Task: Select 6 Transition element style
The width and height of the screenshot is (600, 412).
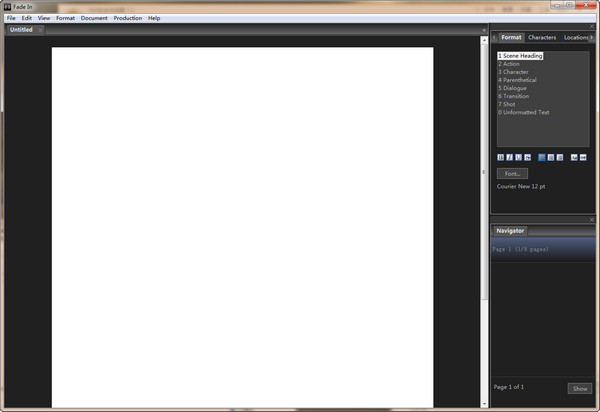Action: click(x=514, y=96)
